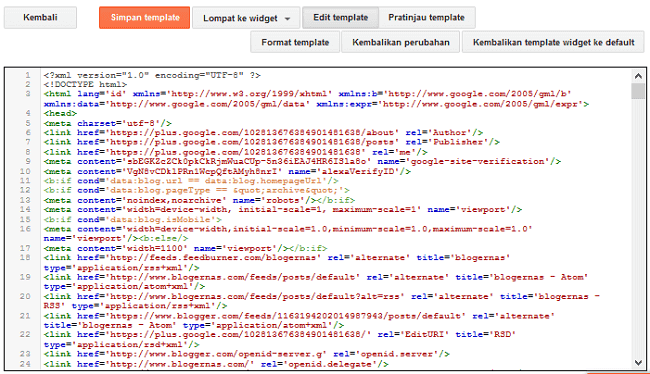Place cursor on the <!DOCTYPE html> line

pyautogui.click(x=85, y=85)
